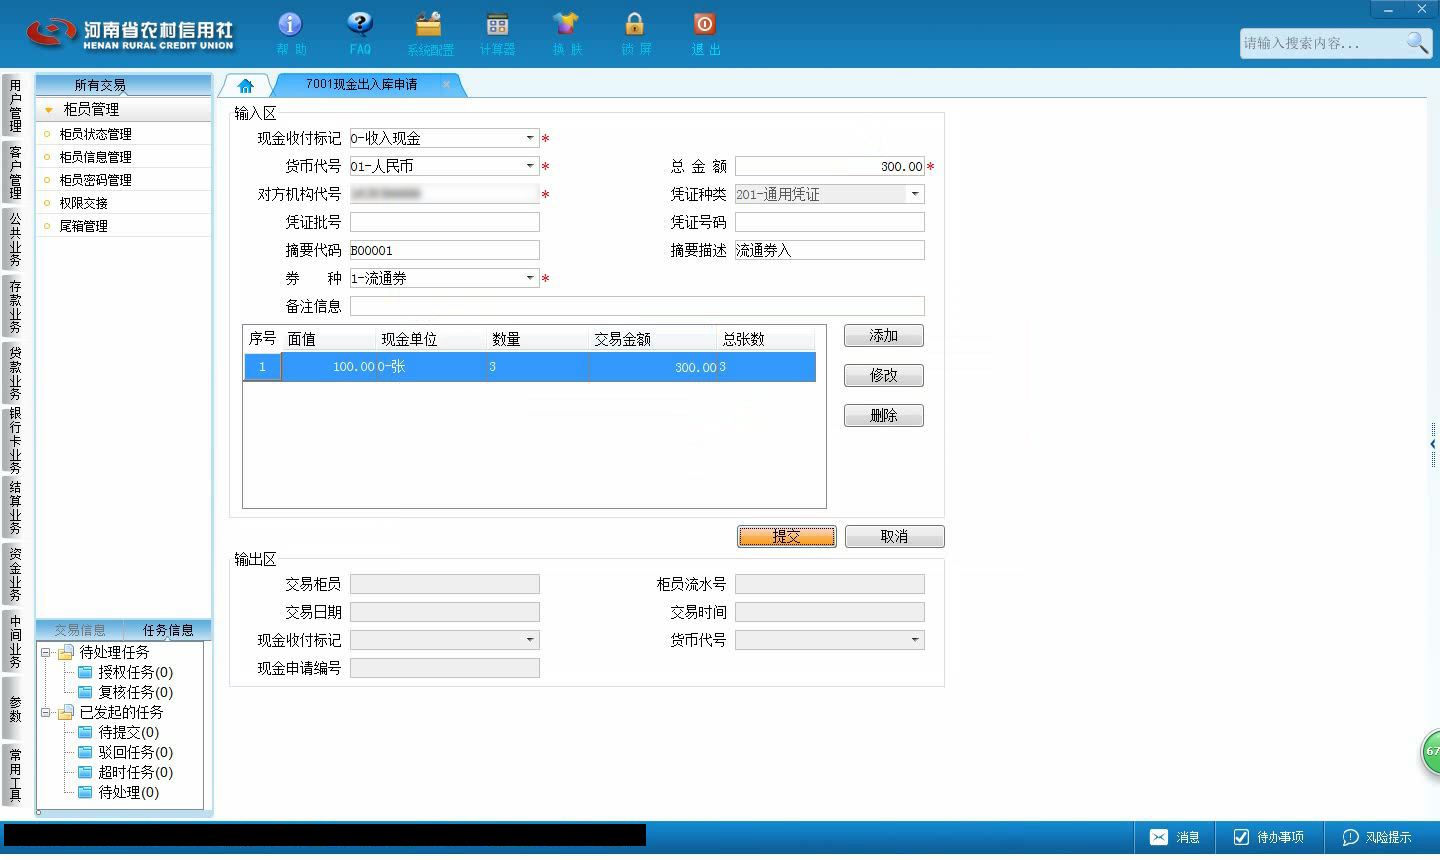1440x860 pixels.
Task: Click the 修改 modify button
Action: click(883, 376)
